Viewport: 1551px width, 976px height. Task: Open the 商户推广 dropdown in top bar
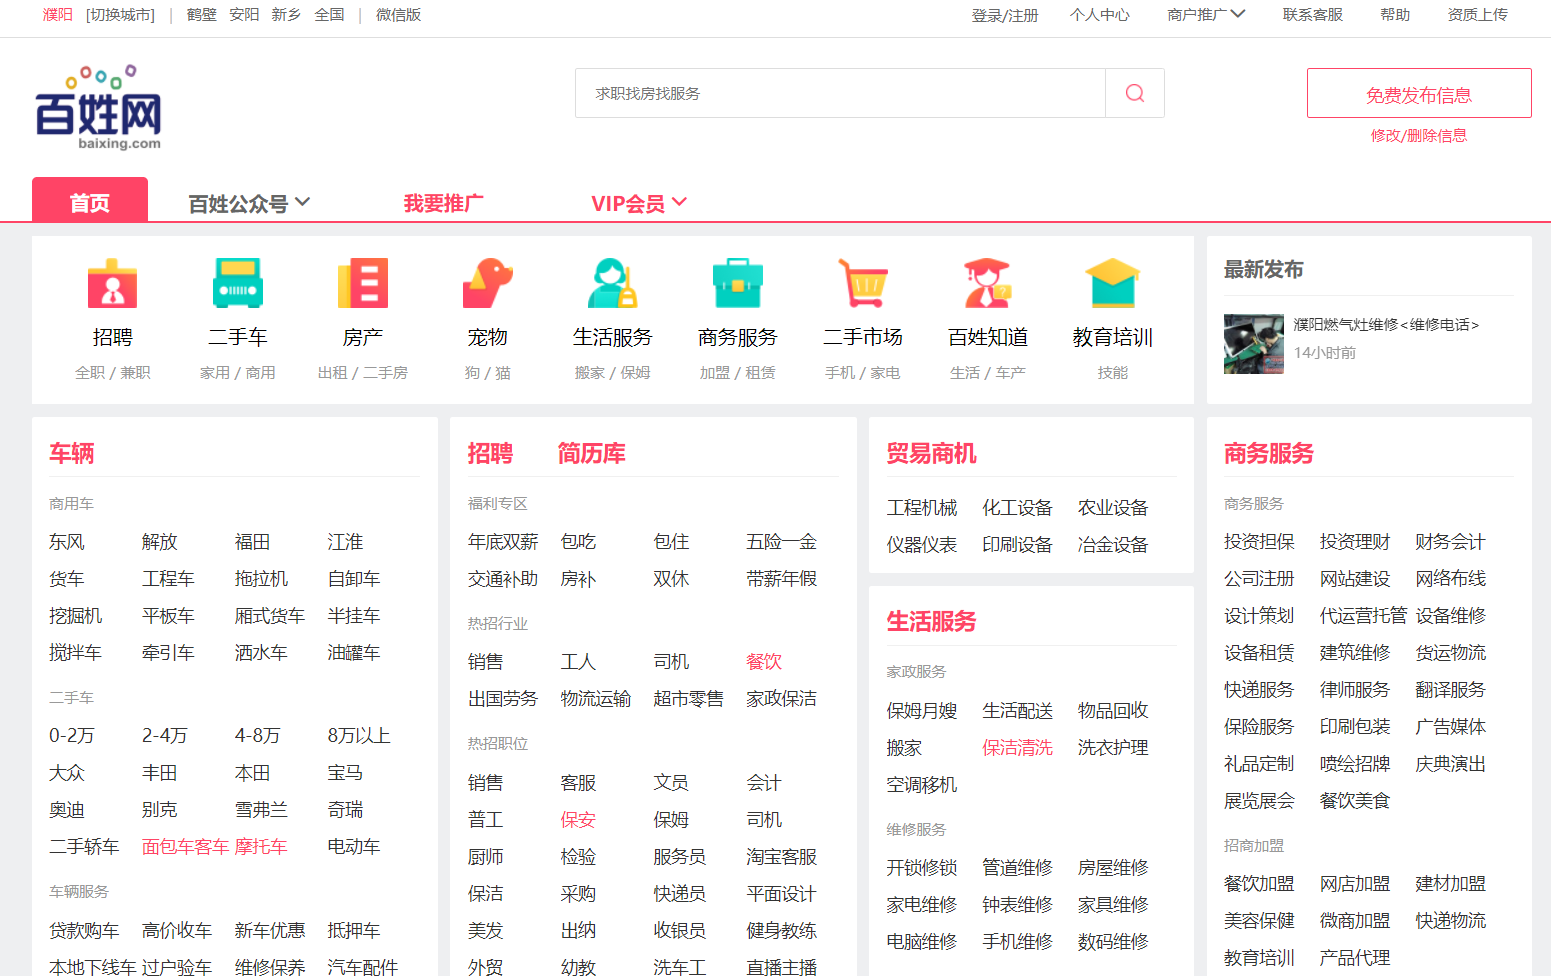click(x=1205, y=15)
